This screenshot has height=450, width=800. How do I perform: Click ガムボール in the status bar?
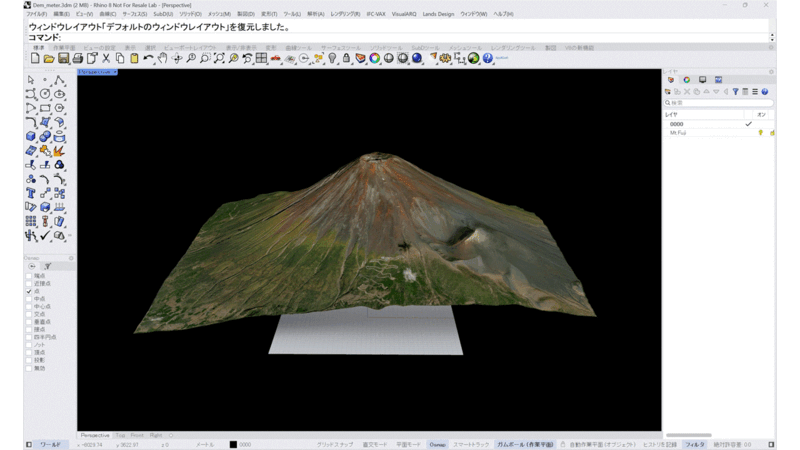coord(525,445)
